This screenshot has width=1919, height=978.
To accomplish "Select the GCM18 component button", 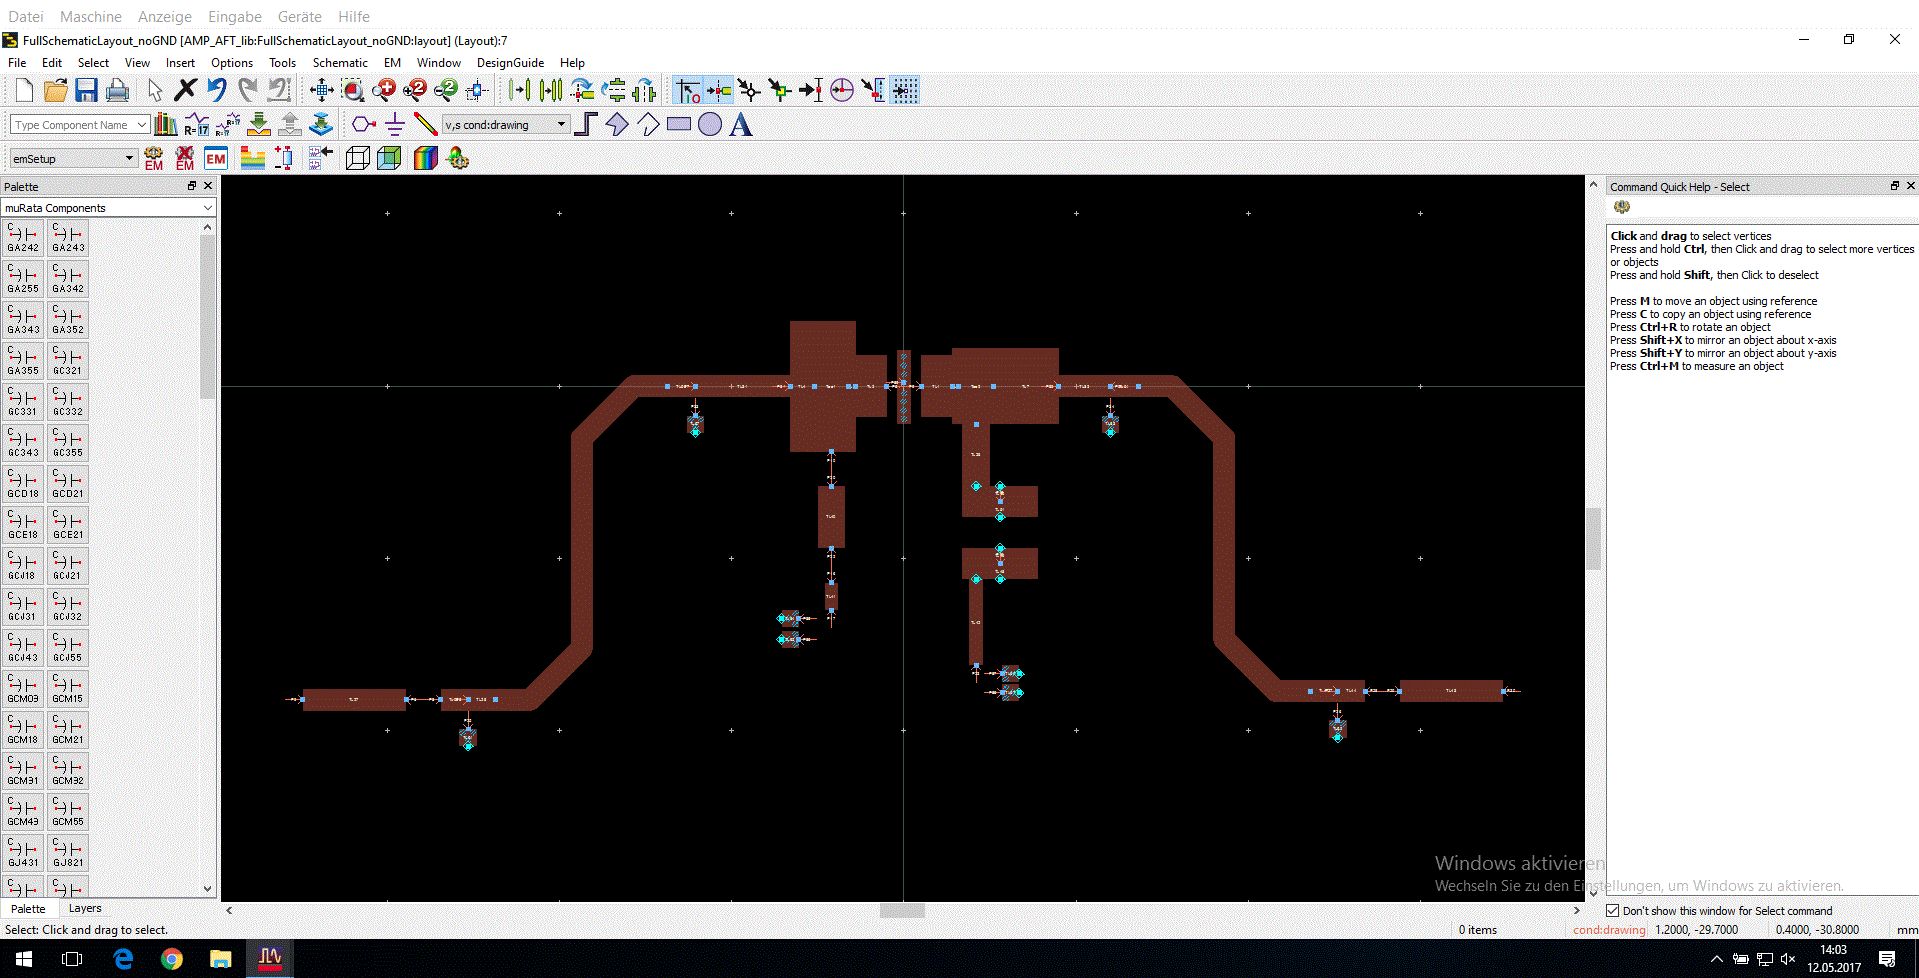I will pos(23,730).
